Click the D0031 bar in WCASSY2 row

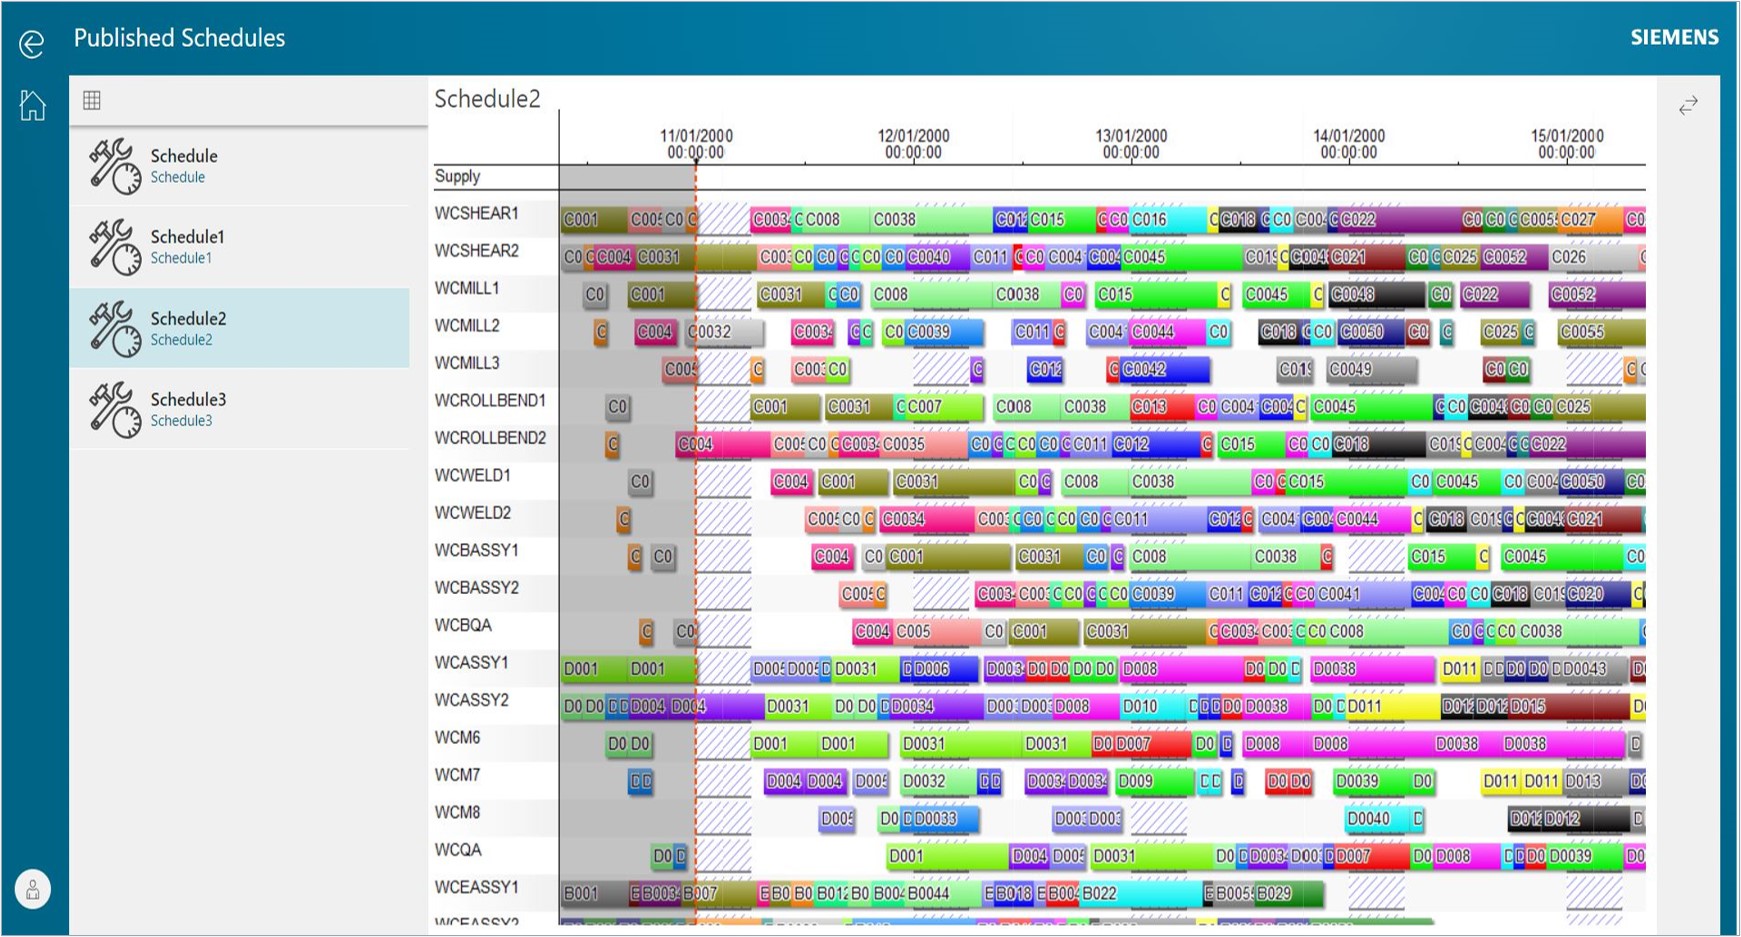point(788,707)
